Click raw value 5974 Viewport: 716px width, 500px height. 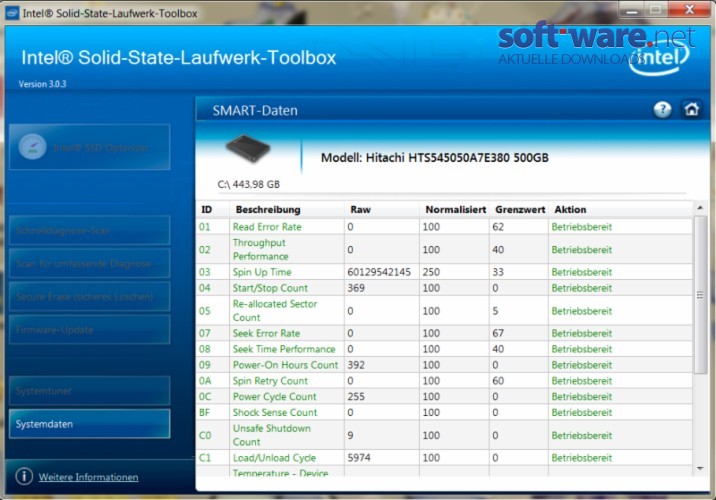[359, 458]
